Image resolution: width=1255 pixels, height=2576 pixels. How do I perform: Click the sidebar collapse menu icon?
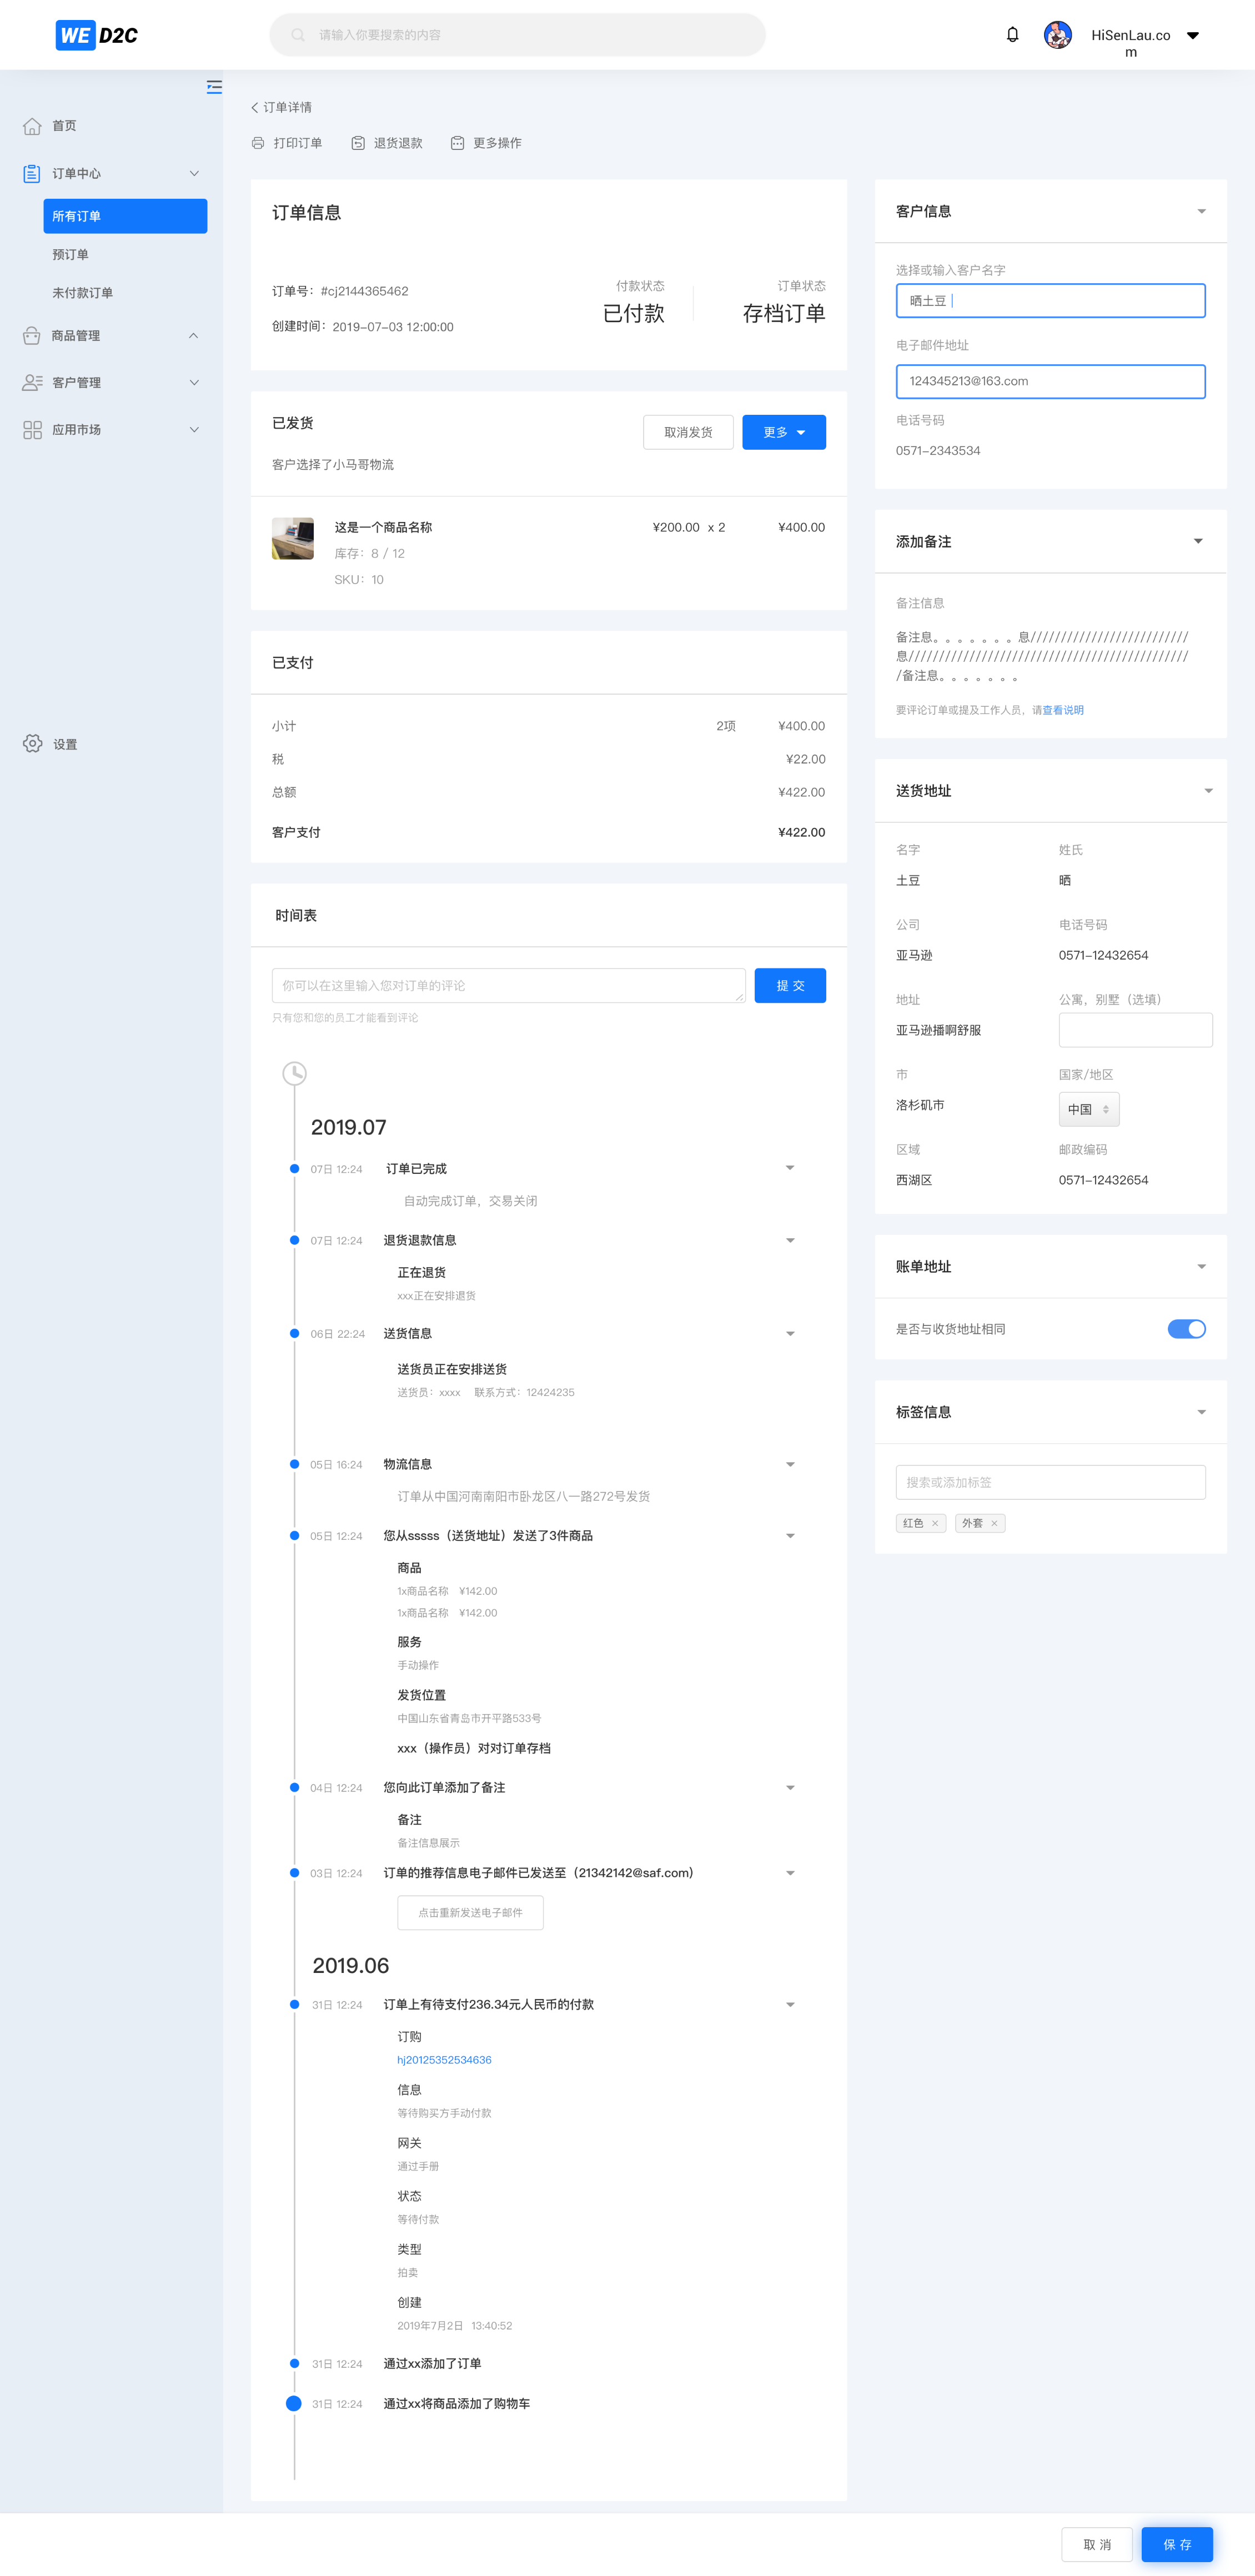pyautogui.click(x=214, y=87)
